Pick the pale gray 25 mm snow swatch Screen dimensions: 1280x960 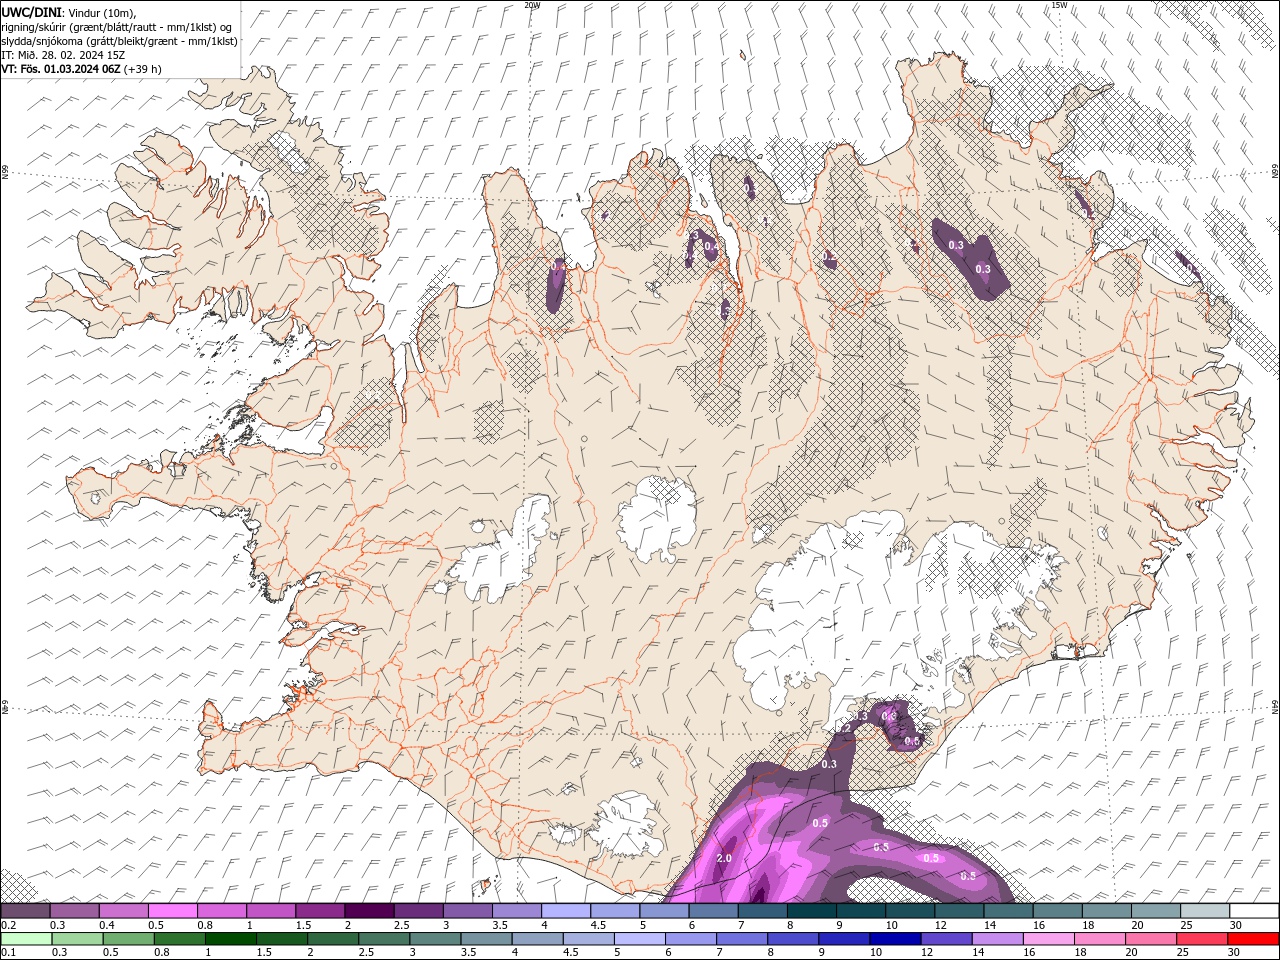pos(1205,911)
